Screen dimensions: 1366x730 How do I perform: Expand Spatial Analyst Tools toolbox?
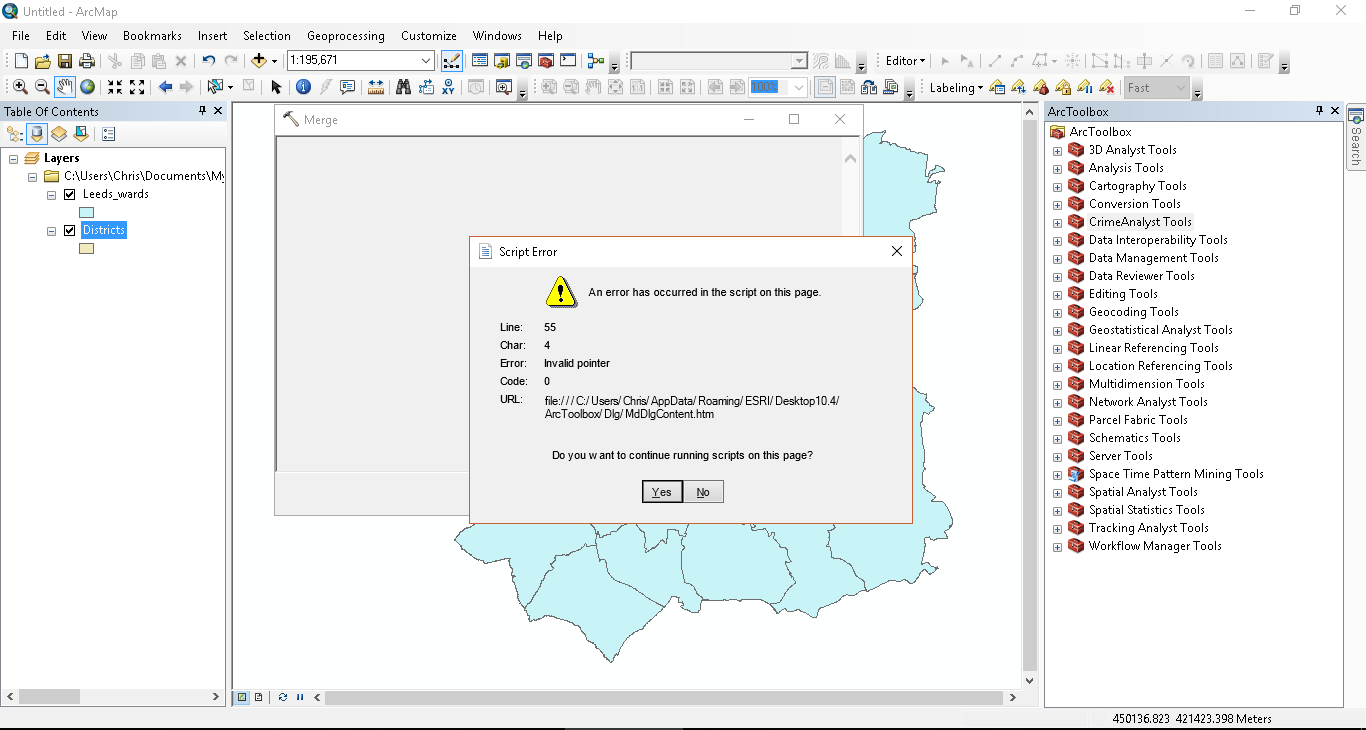coord(1057,493)
